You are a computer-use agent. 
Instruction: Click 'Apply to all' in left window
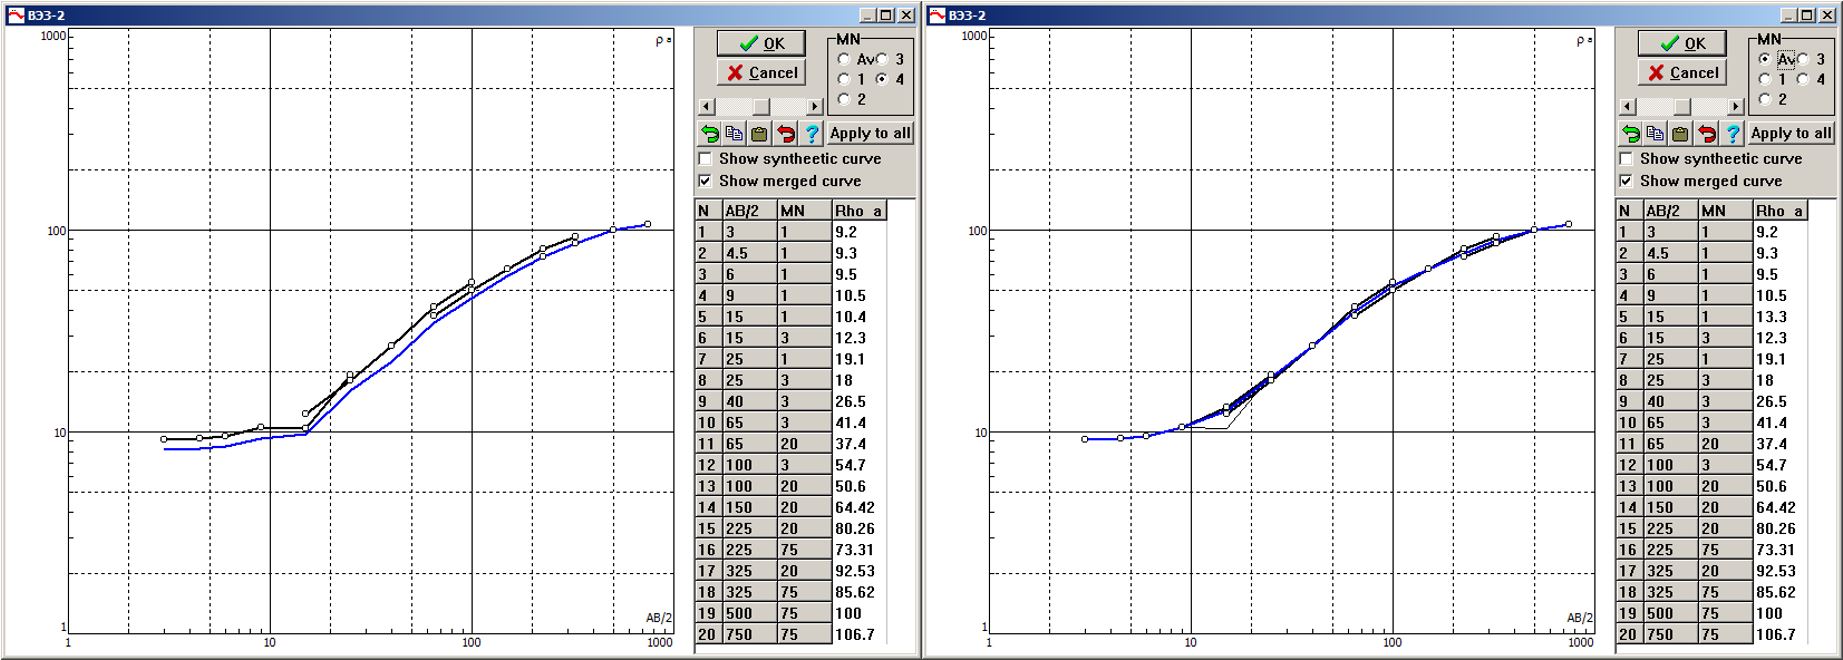pyautogui.click(x=870, y=133)
